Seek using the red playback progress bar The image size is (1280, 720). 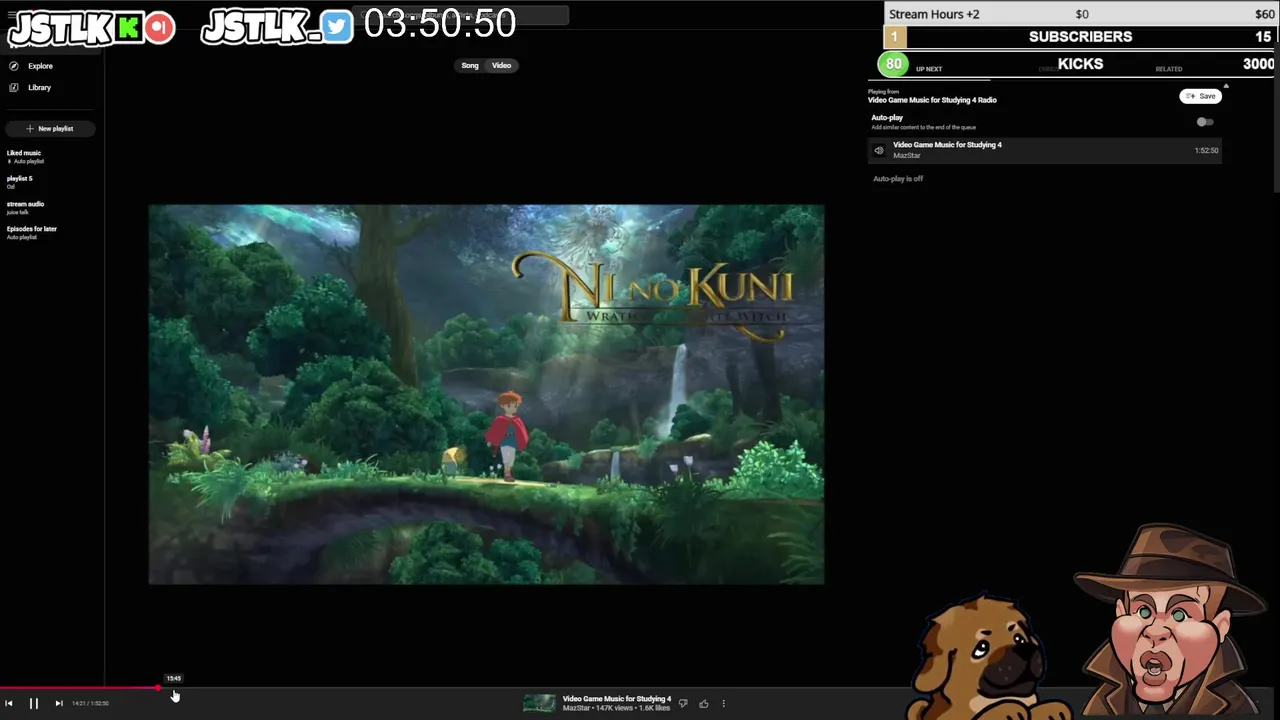(80, 688)
